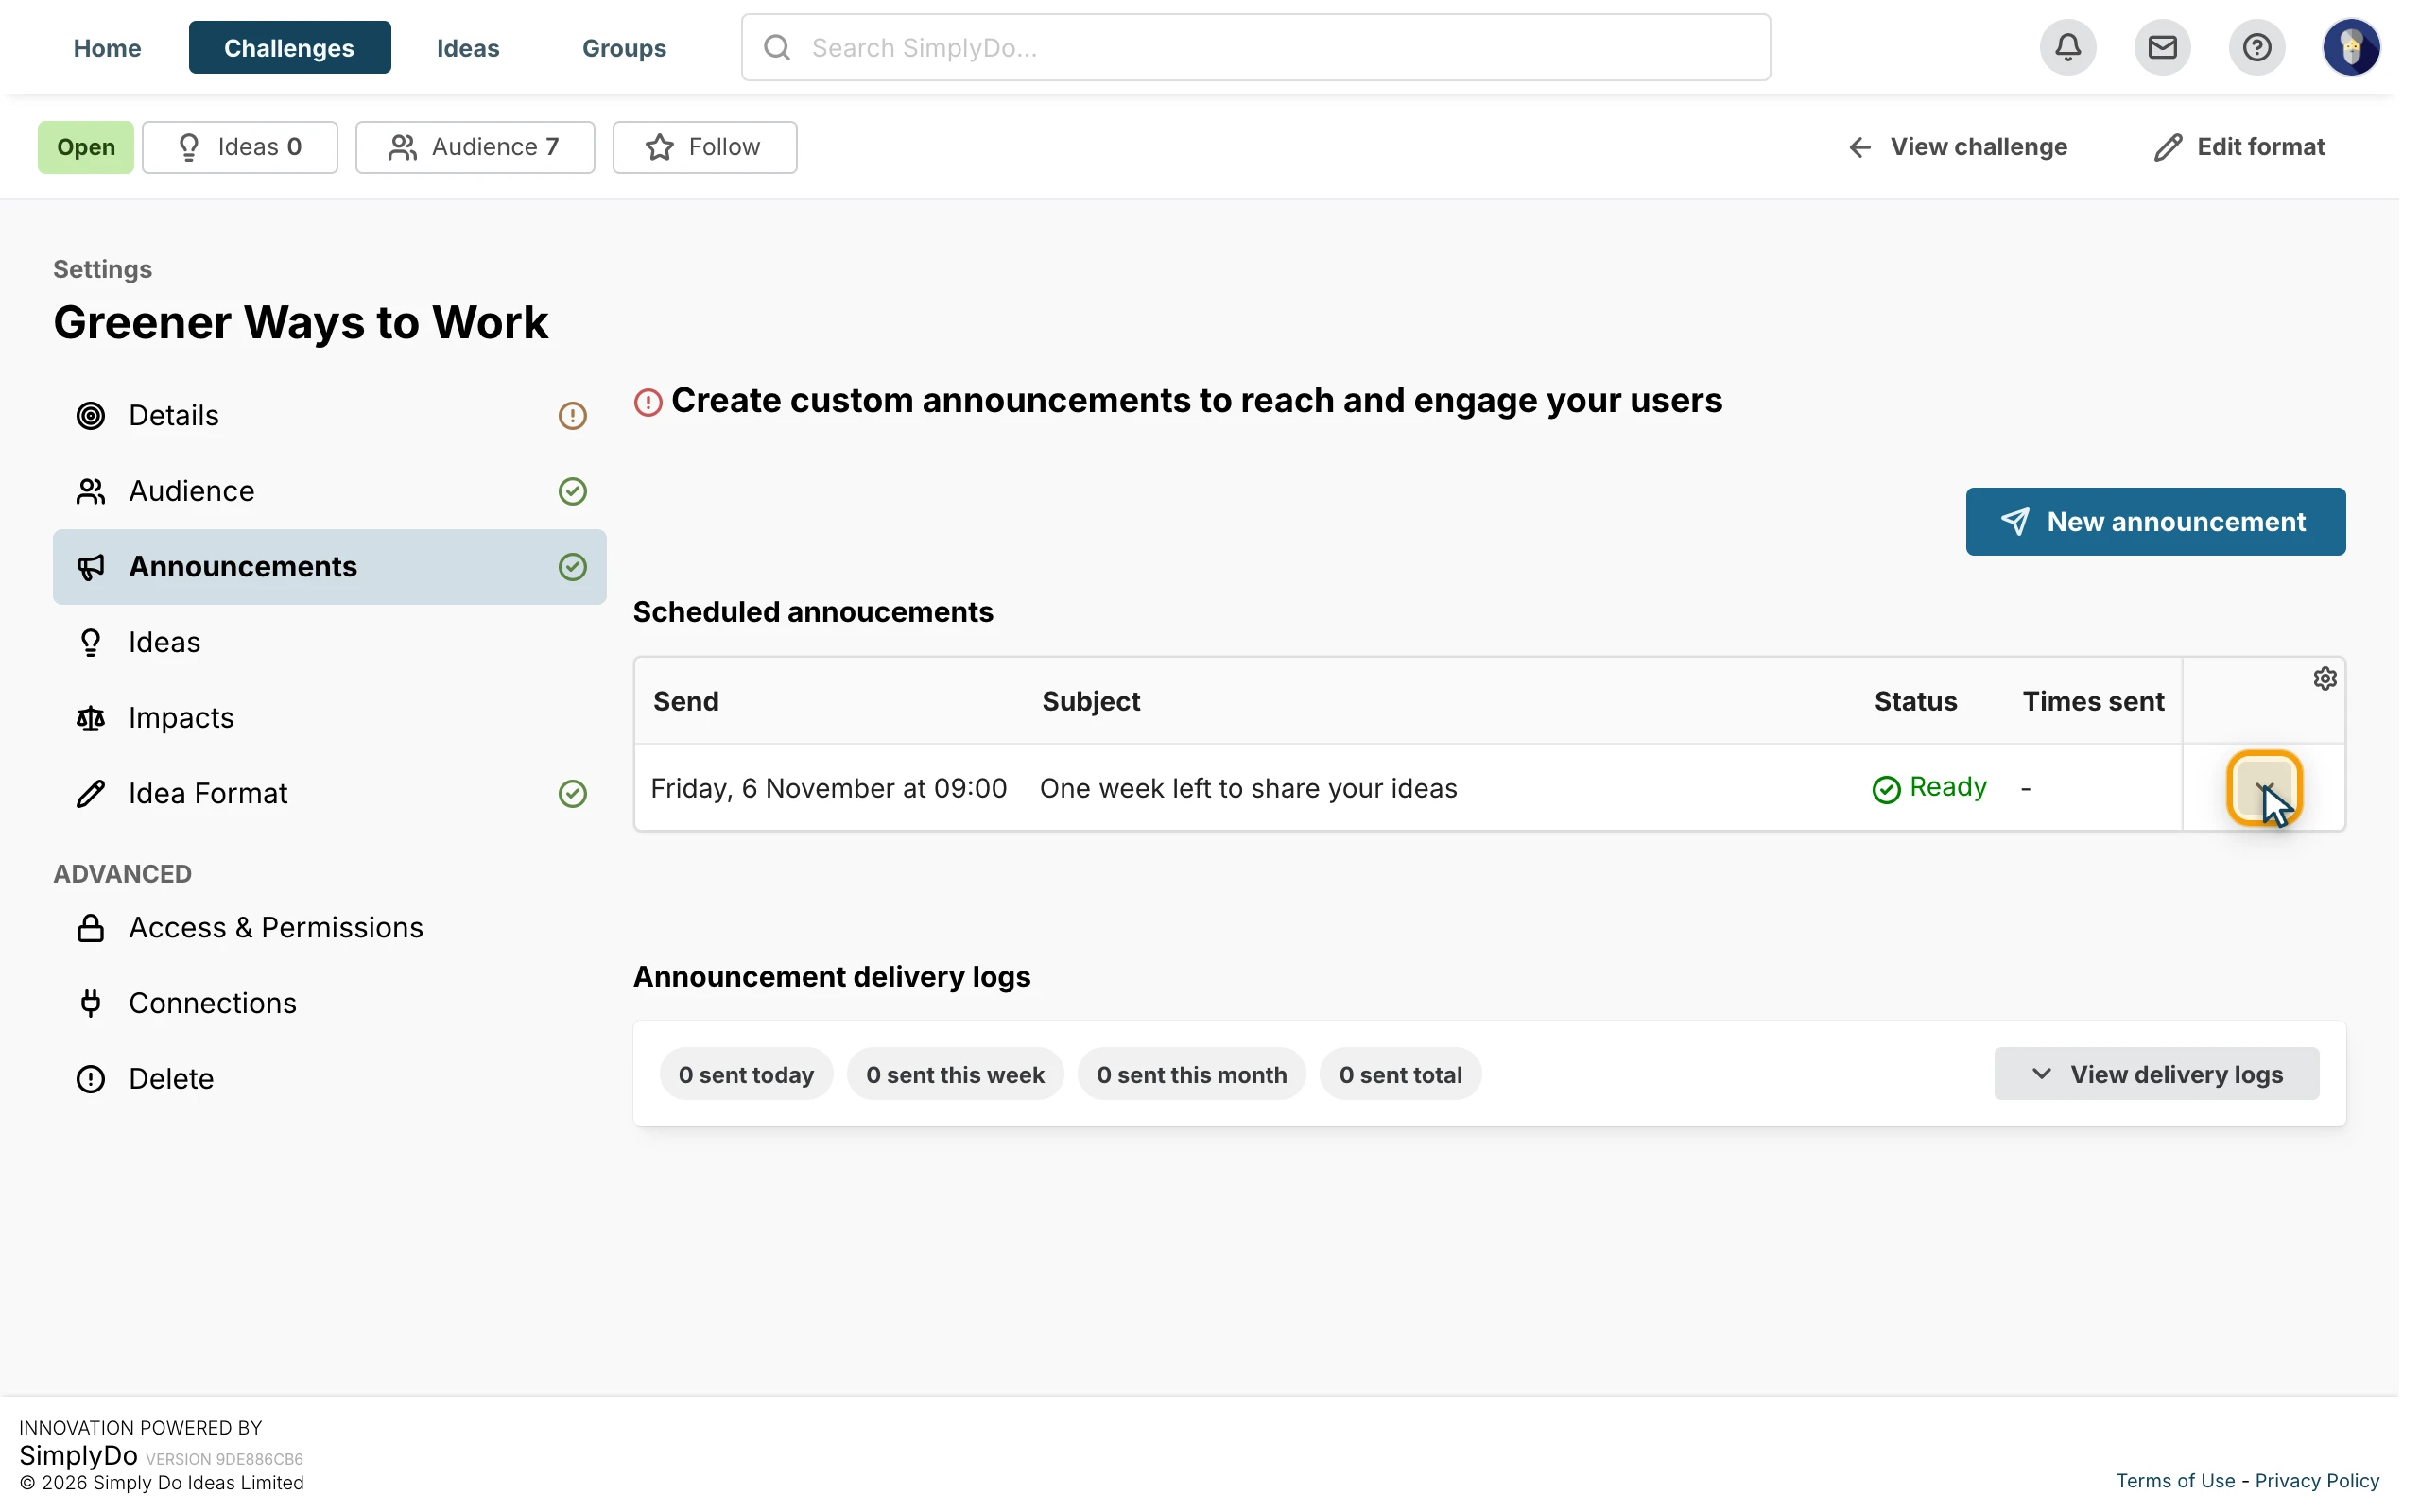
Task: Click the Ready status check icon
Action: (x=1886, y=789)
